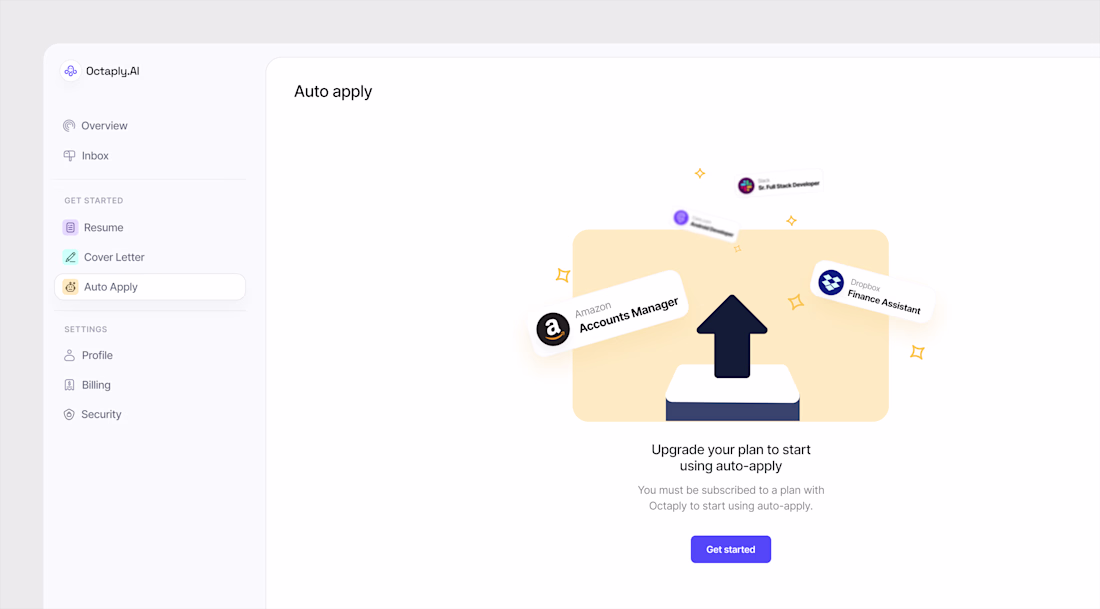
Task: Click the Billing receipt icon
Action: (69, 385)
